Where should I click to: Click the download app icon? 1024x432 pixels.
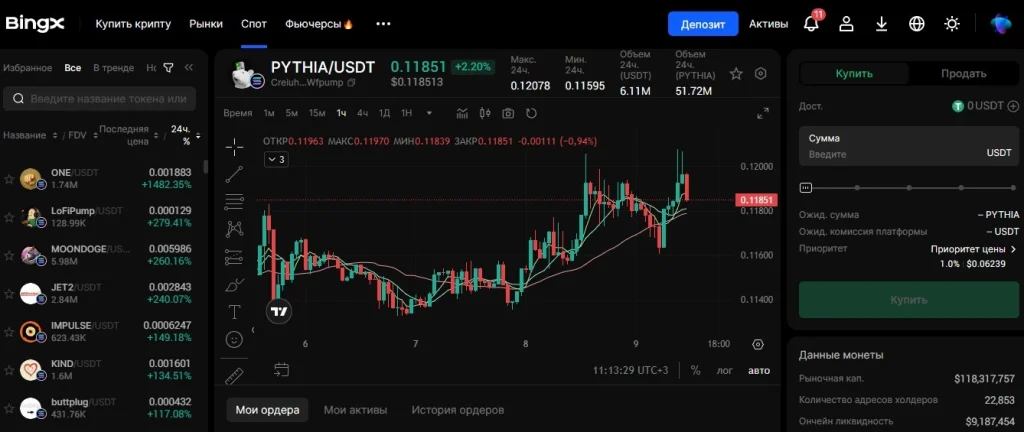[882, 24]
